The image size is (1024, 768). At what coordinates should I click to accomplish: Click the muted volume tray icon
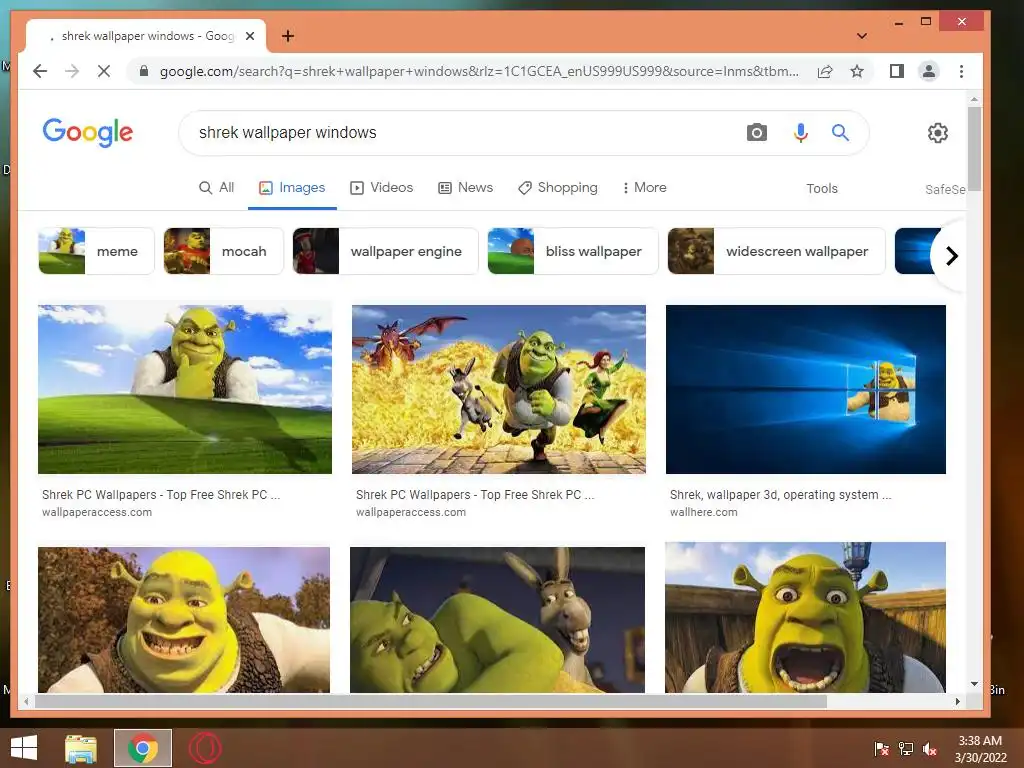pos(930,749)
